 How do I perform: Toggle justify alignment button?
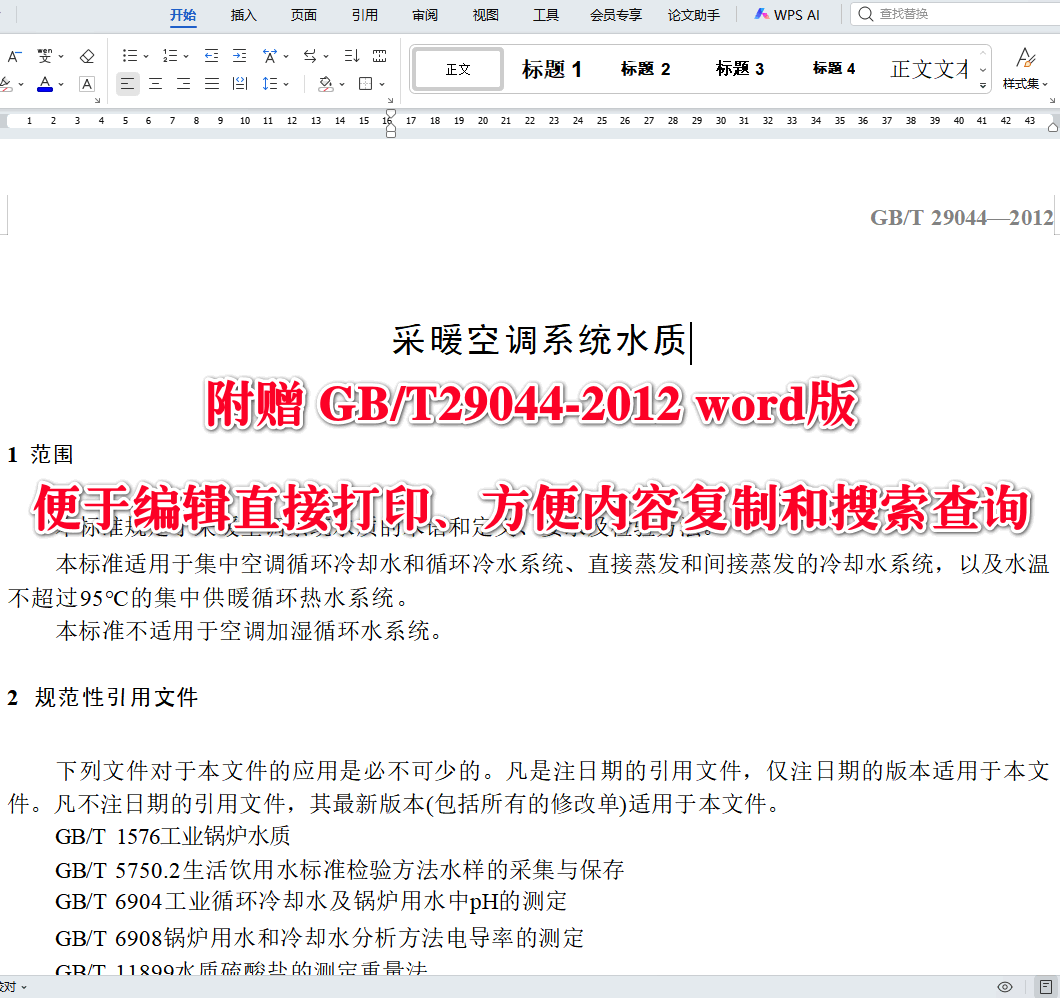212,84
